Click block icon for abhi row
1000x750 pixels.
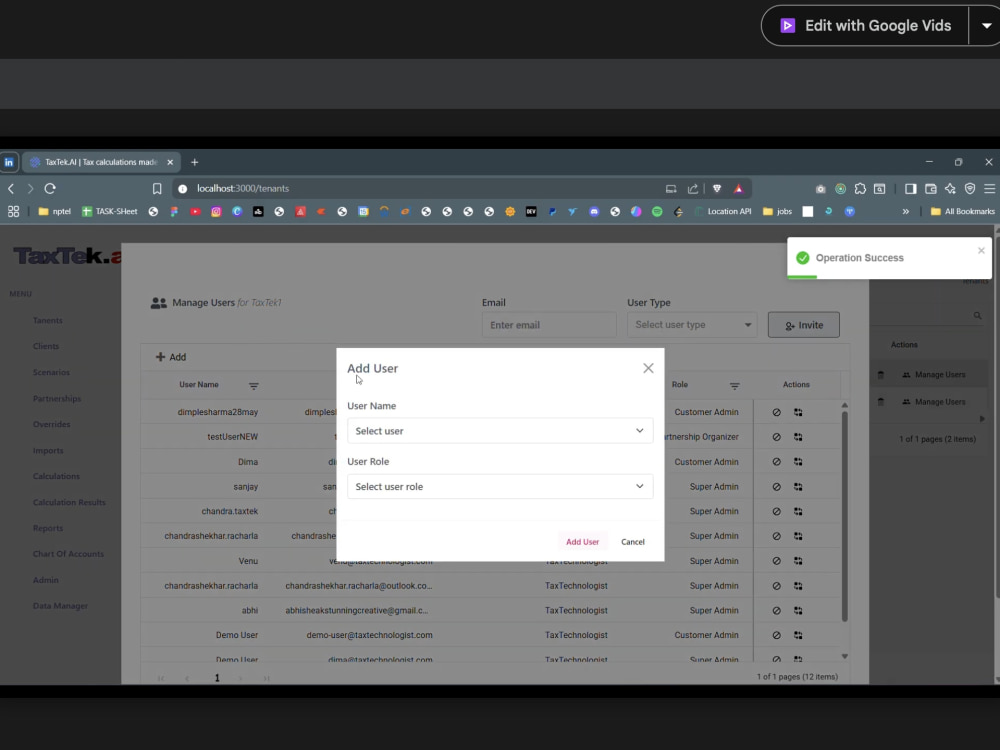tap(776, 610)
